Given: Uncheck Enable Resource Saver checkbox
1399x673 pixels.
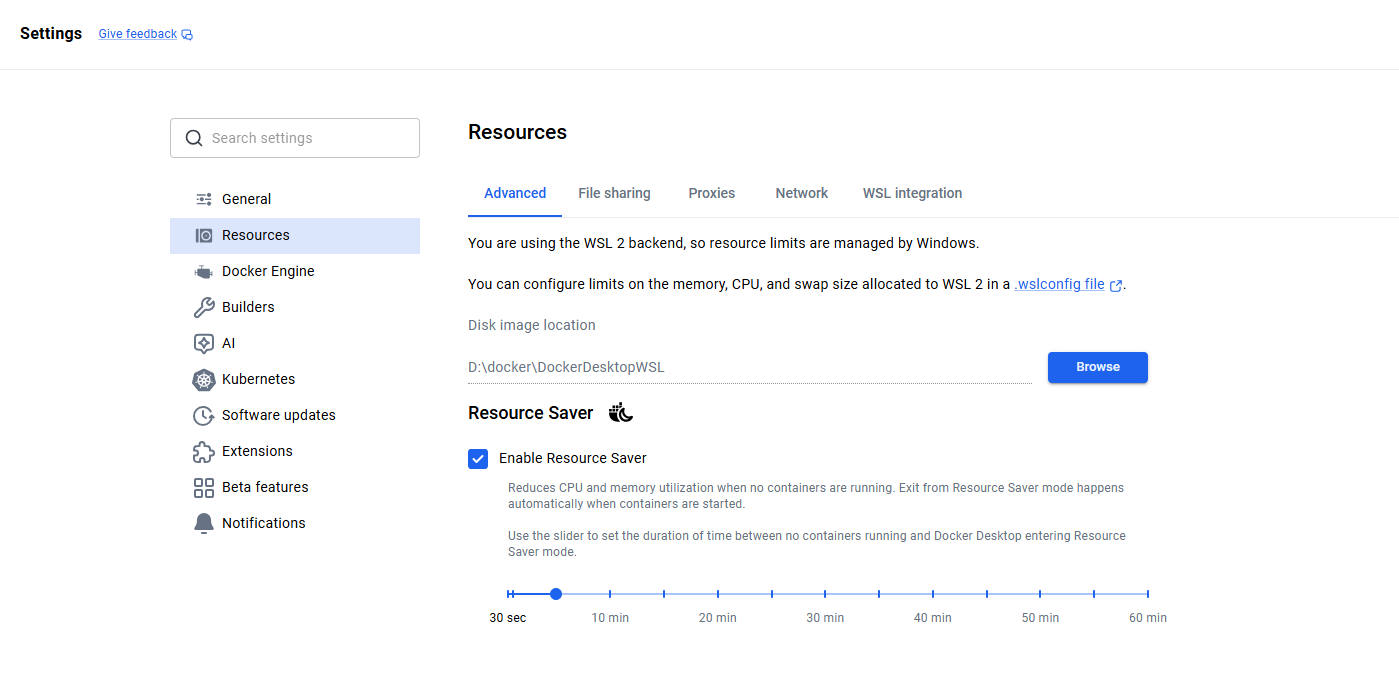Looking at the screenshot, I should pyautogui.click(x=478, y=458).
